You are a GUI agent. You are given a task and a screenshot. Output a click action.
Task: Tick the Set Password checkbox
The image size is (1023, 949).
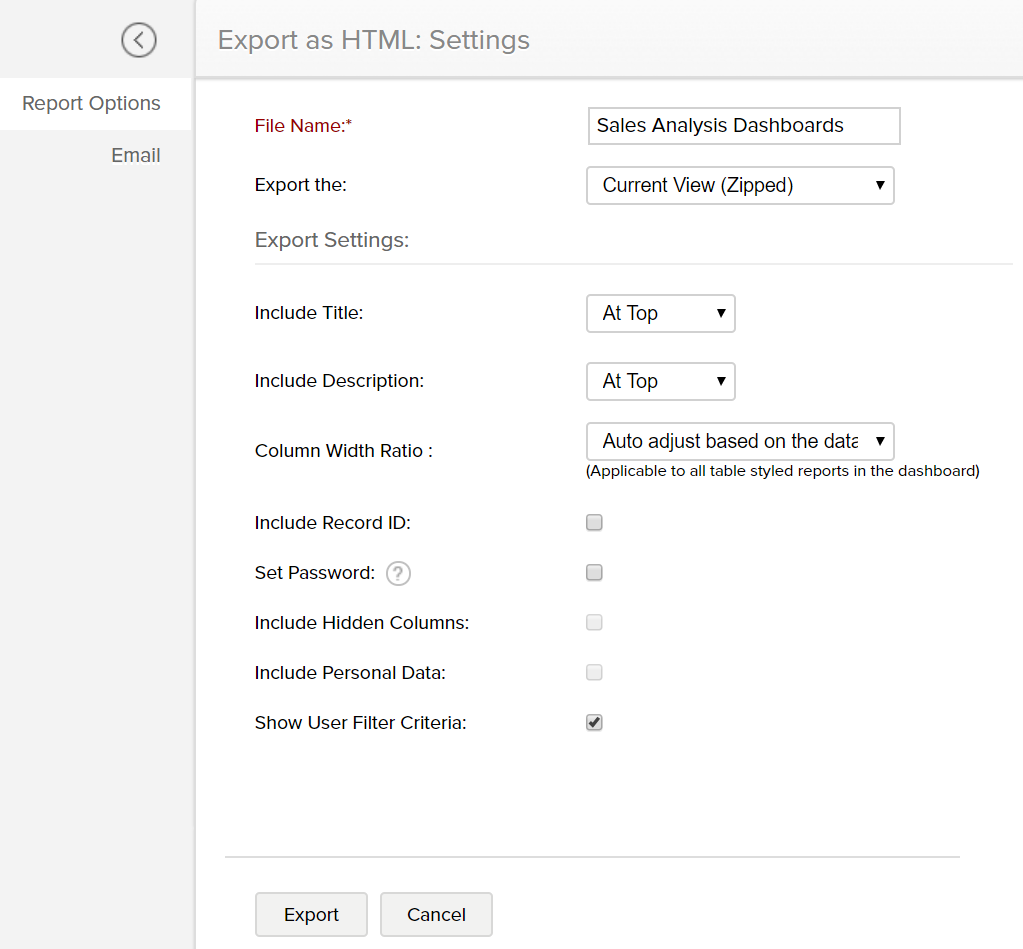point(595,573)
